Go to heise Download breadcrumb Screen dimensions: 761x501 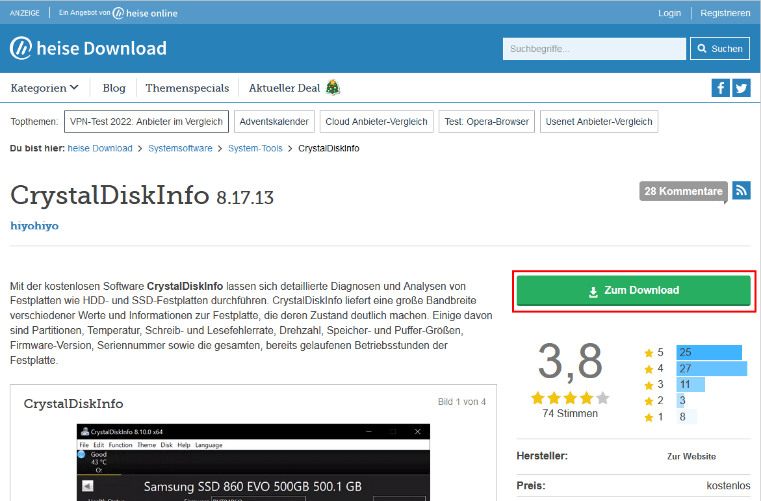point(100,149)
